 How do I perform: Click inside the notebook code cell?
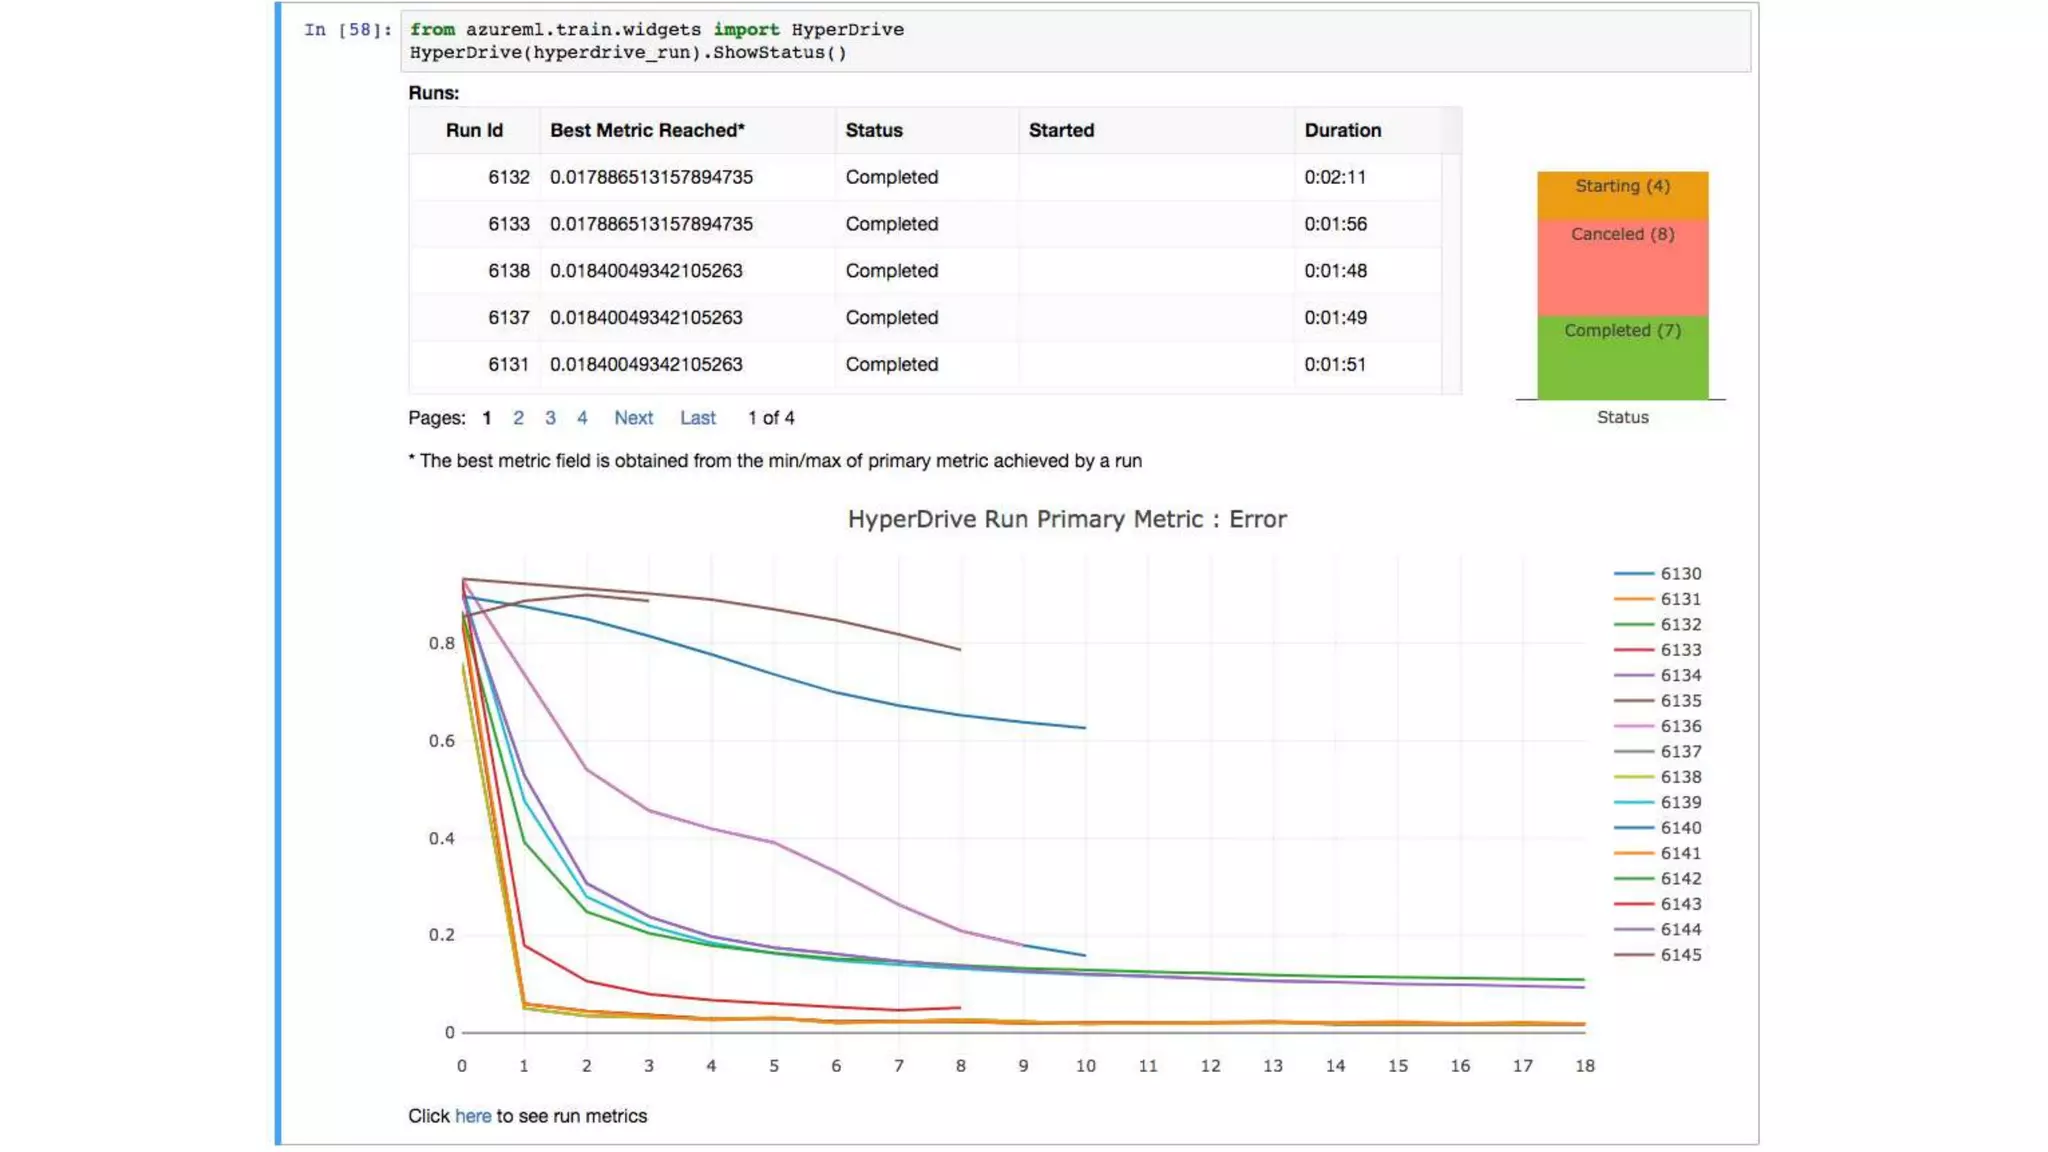tap(1076, 41)
